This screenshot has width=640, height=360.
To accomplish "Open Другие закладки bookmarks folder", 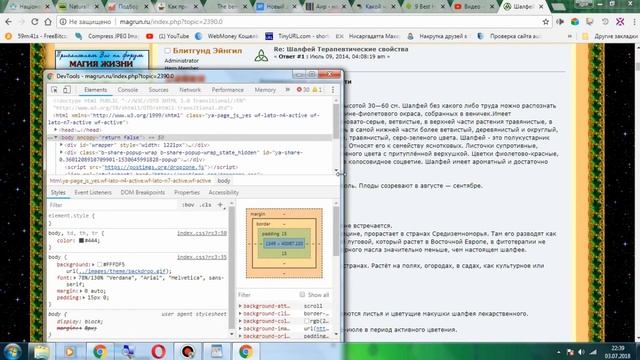I will pos(611,36).
